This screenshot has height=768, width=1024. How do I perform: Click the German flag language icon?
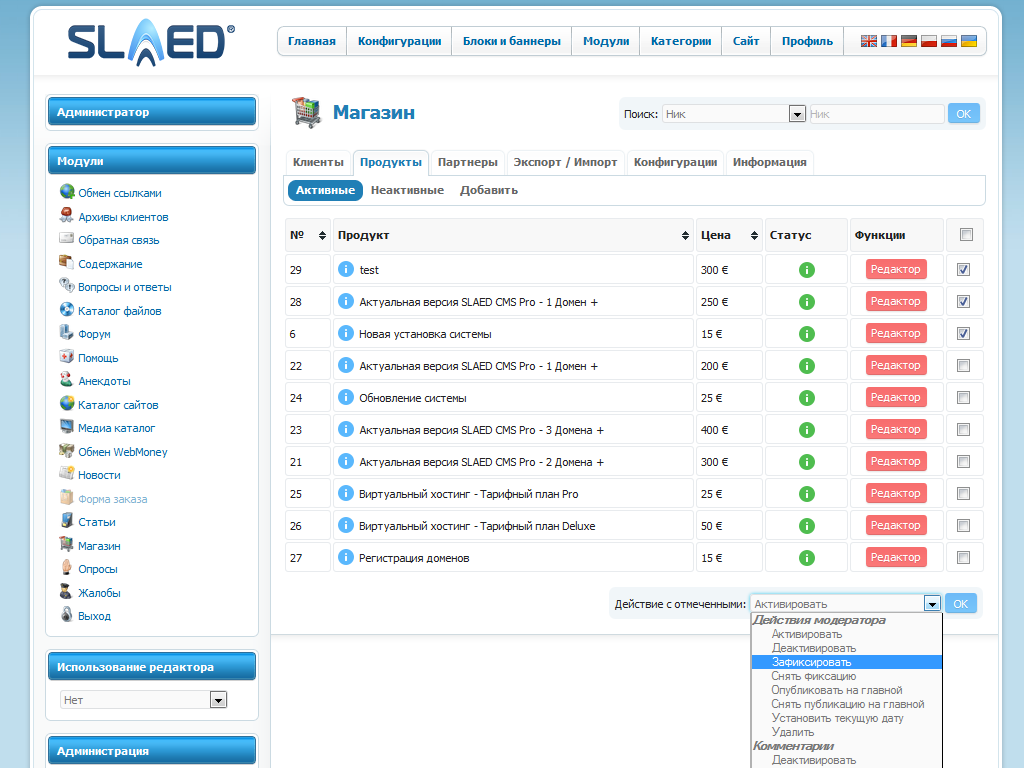[909, 41]
